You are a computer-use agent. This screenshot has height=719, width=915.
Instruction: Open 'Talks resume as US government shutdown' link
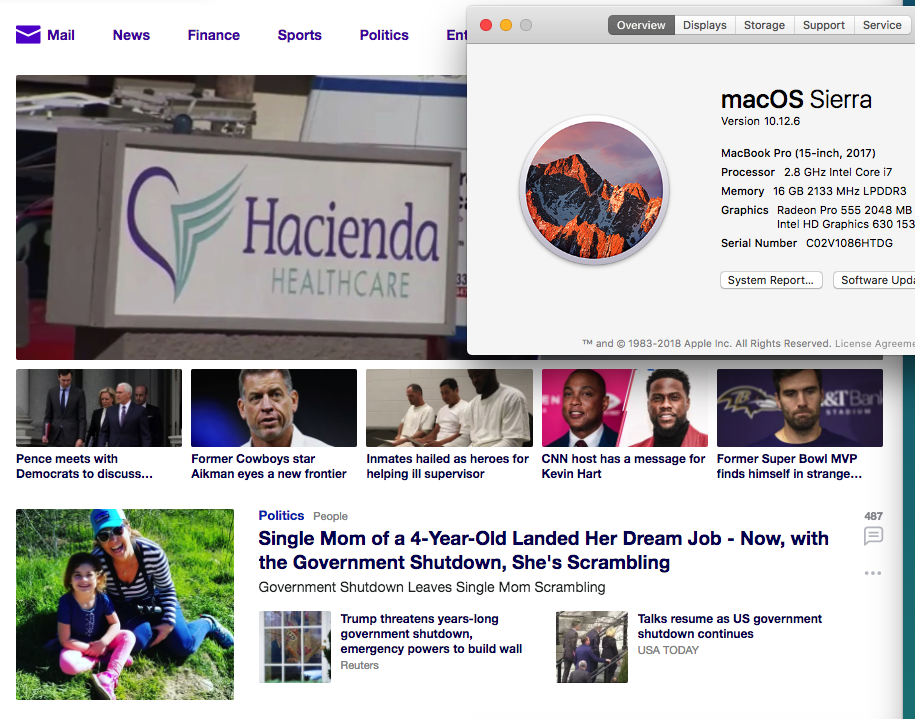pos(729,626)
